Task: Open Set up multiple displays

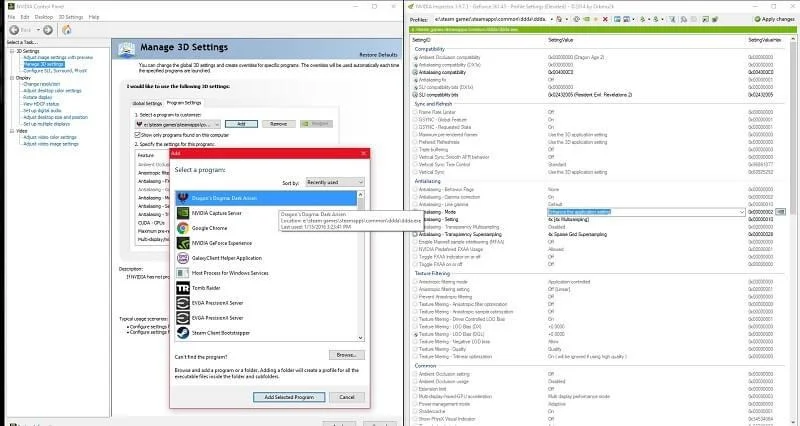Action: [x=46, y=124]
